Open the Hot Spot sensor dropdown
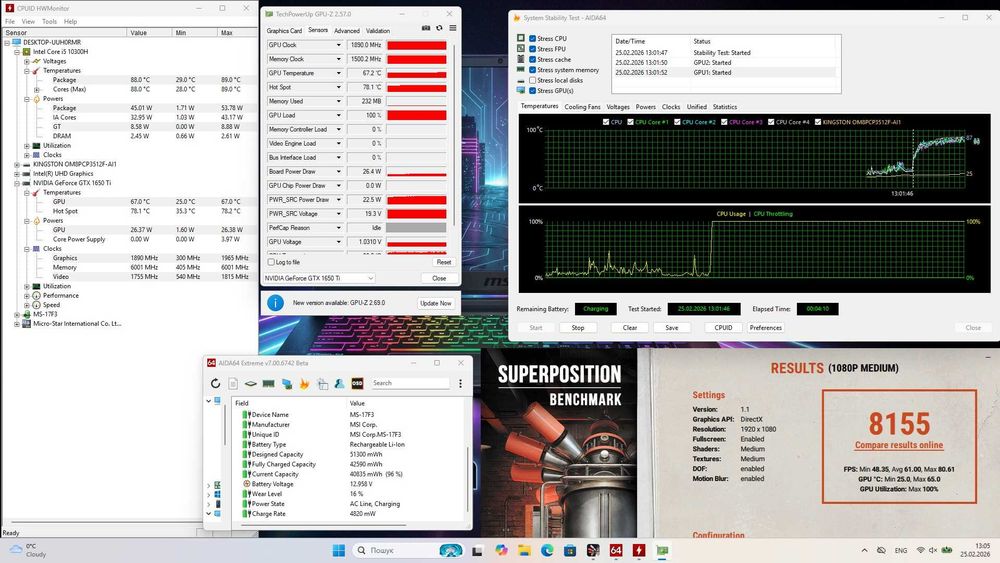 [339, 87]
